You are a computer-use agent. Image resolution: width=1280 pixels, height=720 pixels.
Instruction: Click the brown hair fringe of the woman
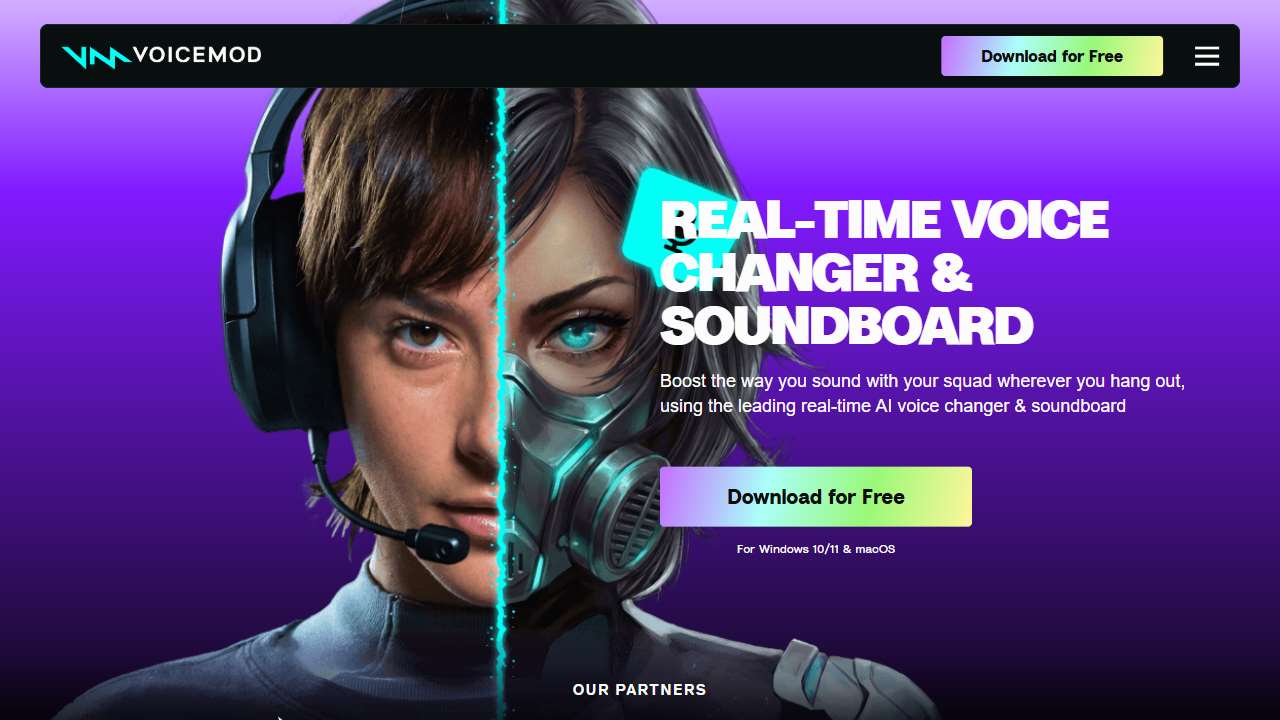tap(400, 200)
